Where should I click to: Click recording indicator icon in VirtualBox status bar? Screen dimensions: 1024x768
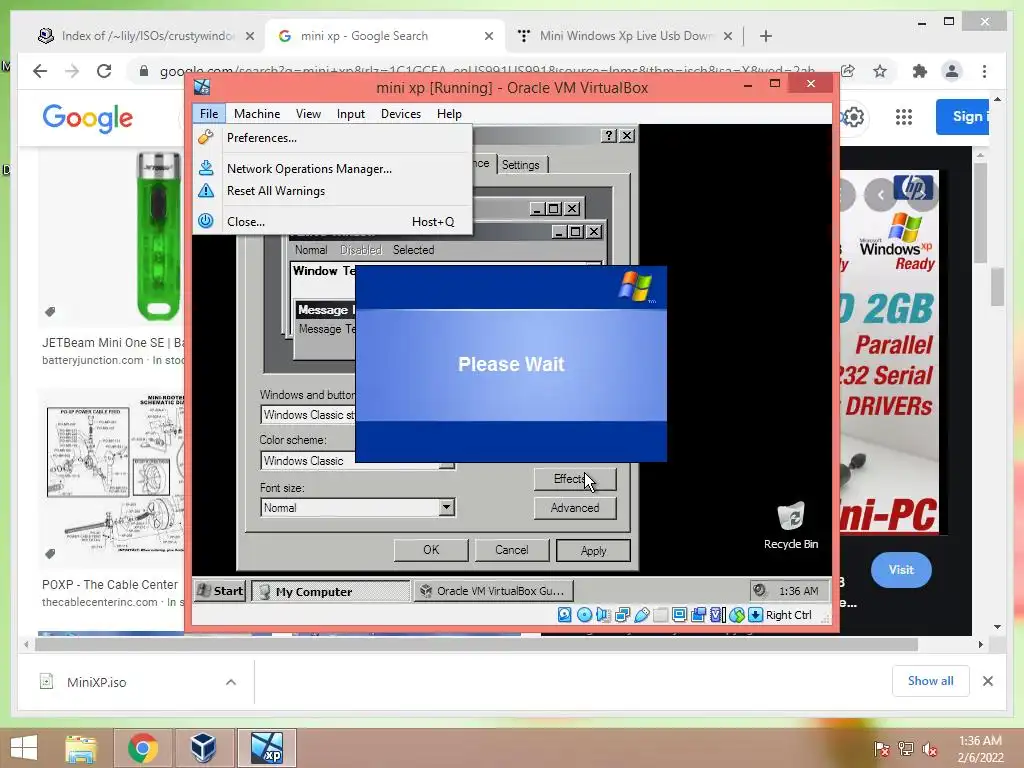point(698,615)
